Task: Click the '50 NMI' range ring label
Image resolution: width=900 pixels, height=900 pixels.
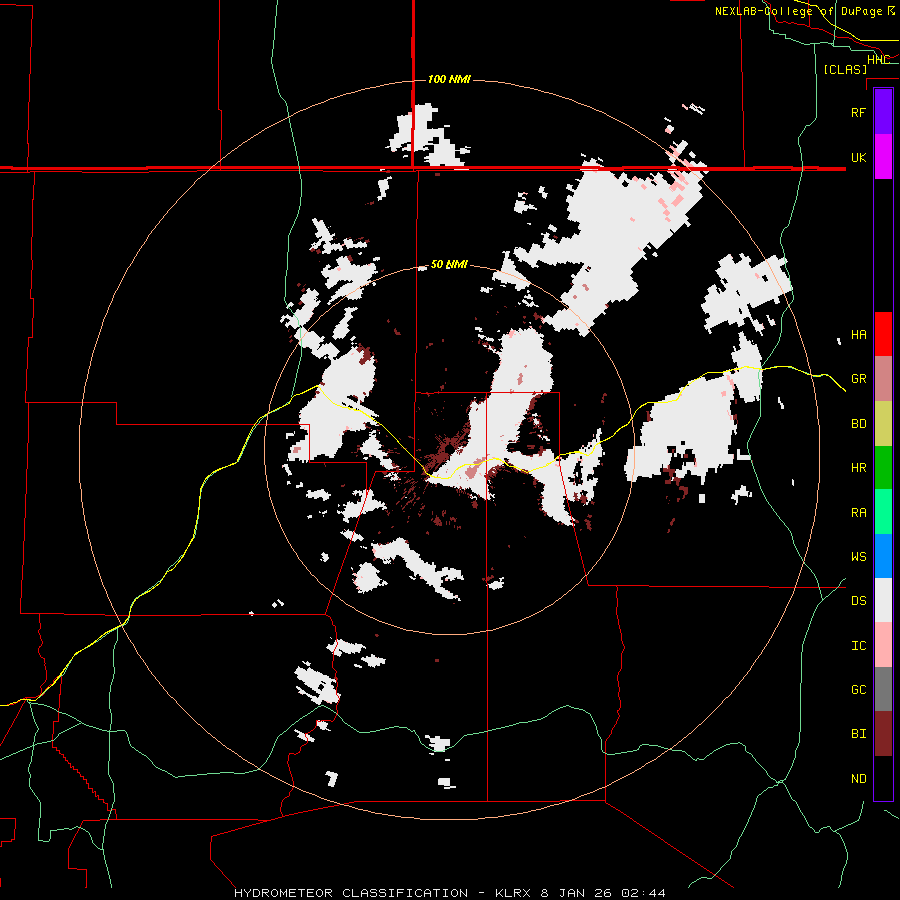Action: pos(449,265)
